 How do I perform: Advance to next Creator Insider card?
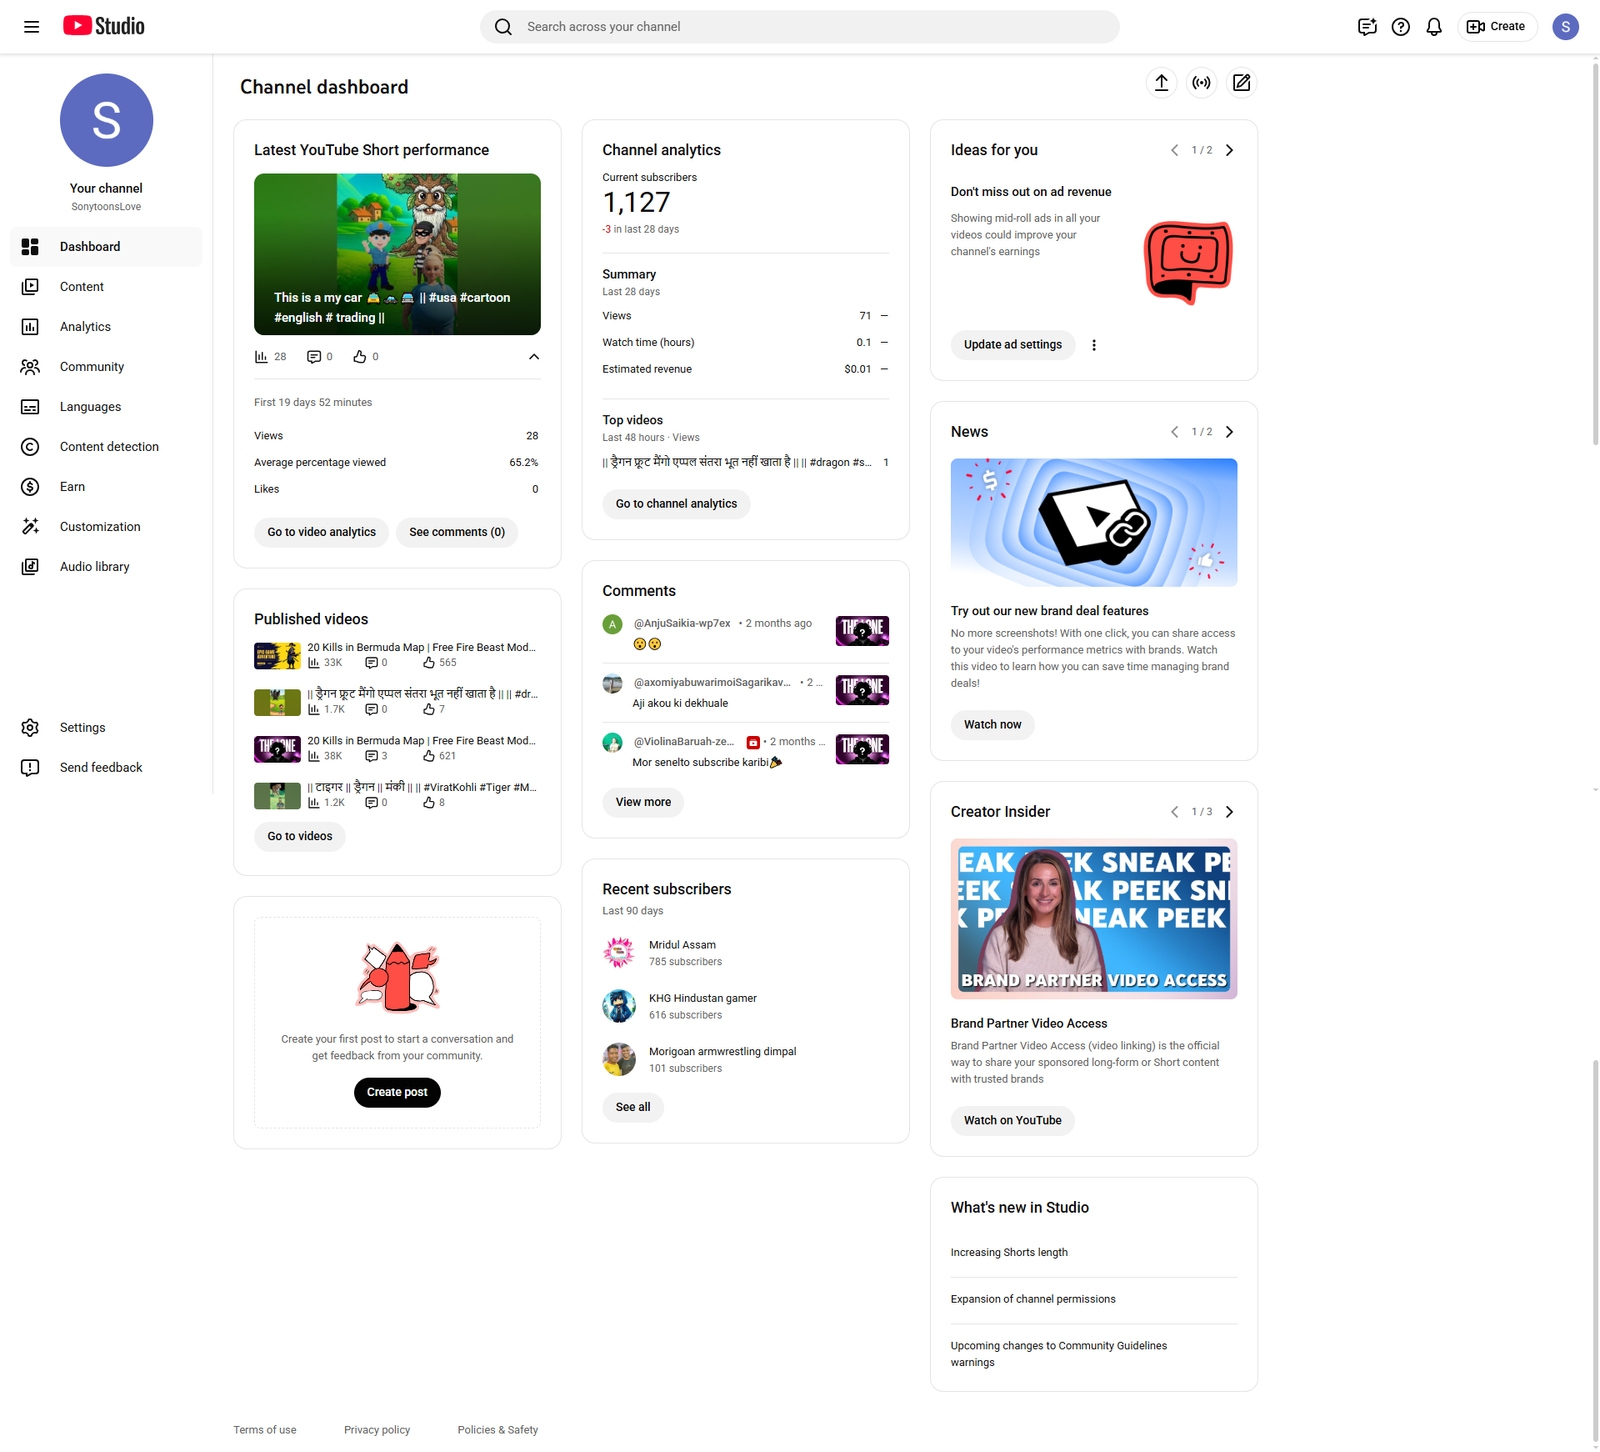coord(1230,812)
